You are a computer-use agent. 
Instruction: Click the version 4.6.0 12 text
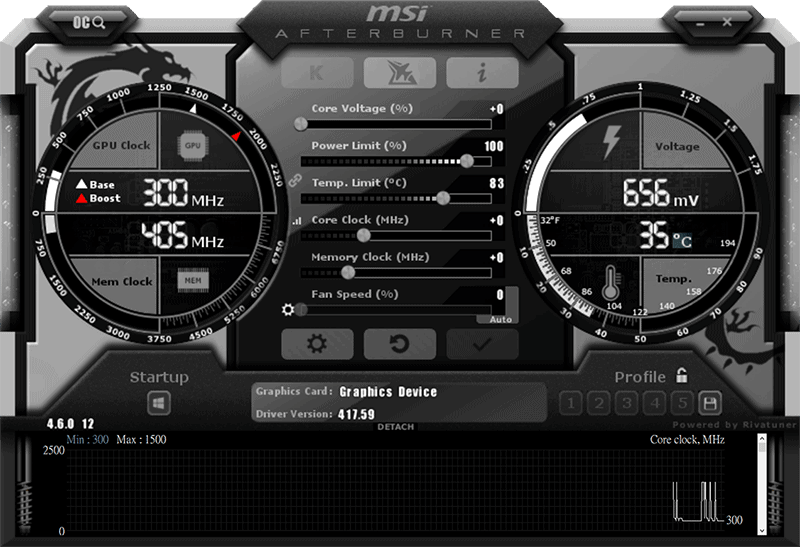pos(70,424)
